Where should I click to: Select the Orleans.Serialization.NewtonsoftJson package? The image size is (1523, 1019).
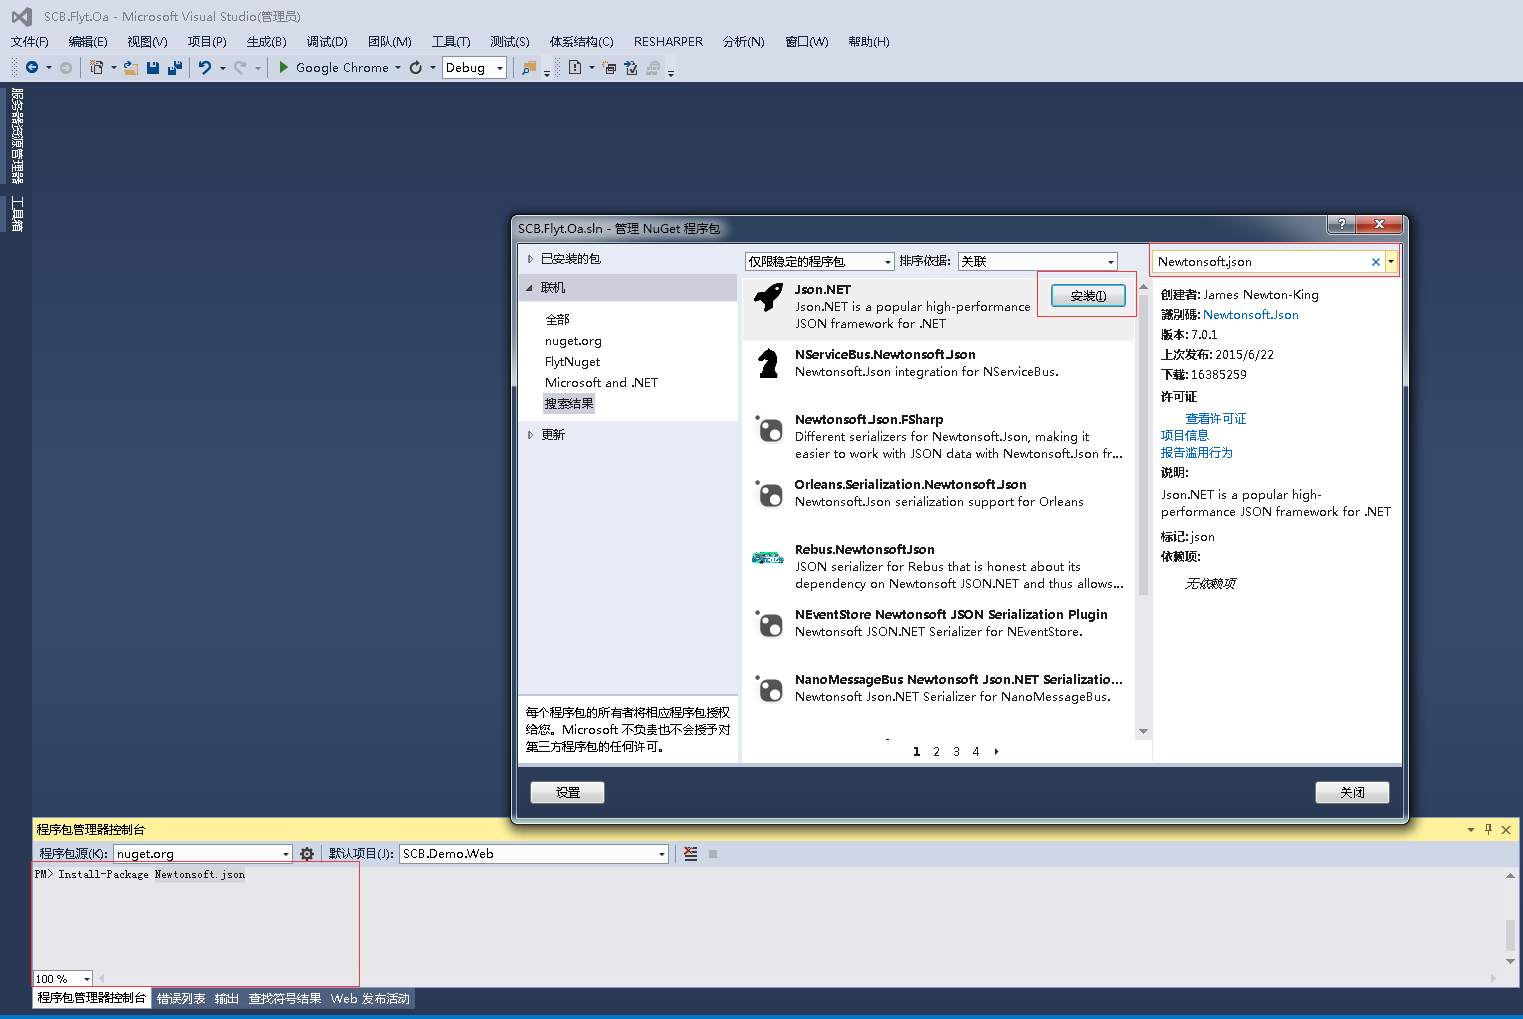click(x=939, y=502)
